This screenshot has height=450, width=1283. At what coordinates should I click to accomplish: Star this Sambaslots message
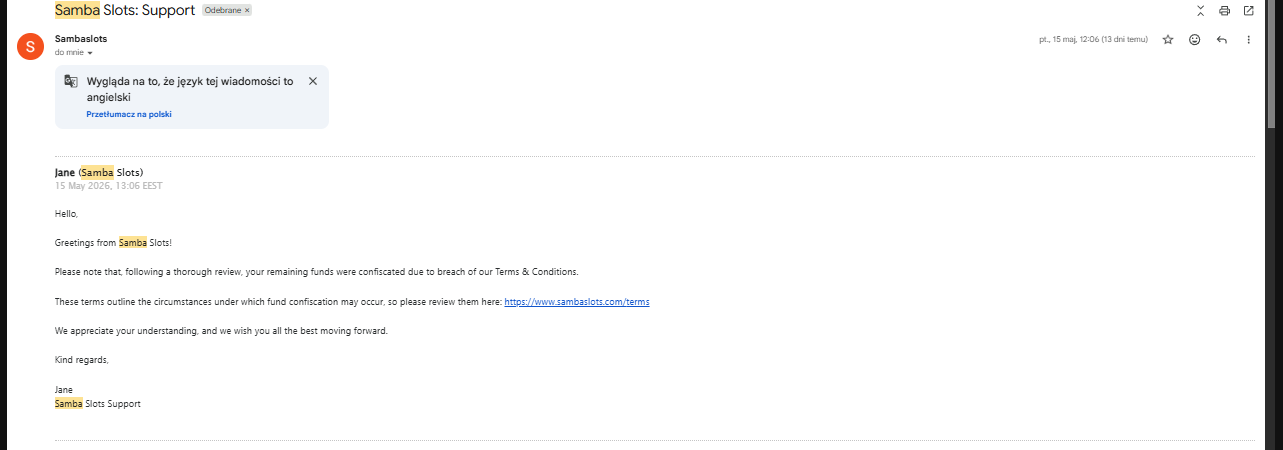[x=1167, y=40]
